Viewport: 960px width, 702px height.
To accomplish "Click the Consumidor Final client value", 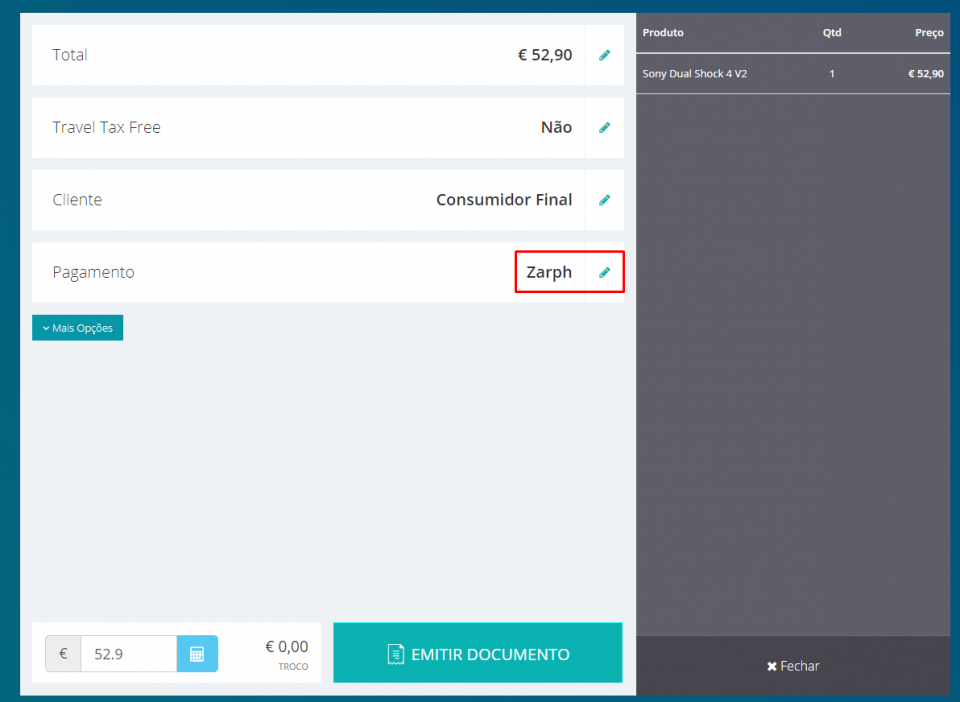I will pyautogui.click(x=504, y=200).
